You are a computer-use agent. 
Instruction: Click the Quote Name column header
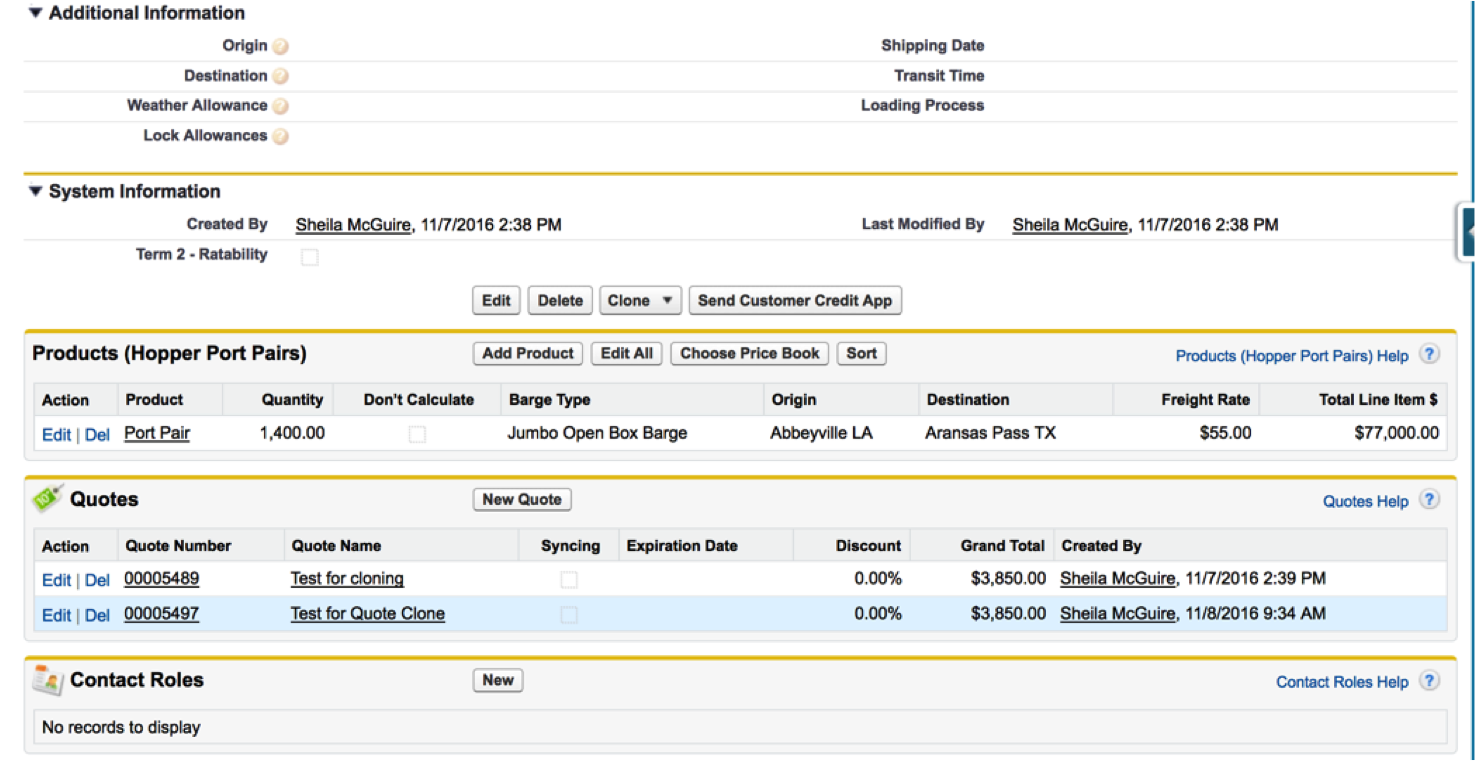(336, 546)
